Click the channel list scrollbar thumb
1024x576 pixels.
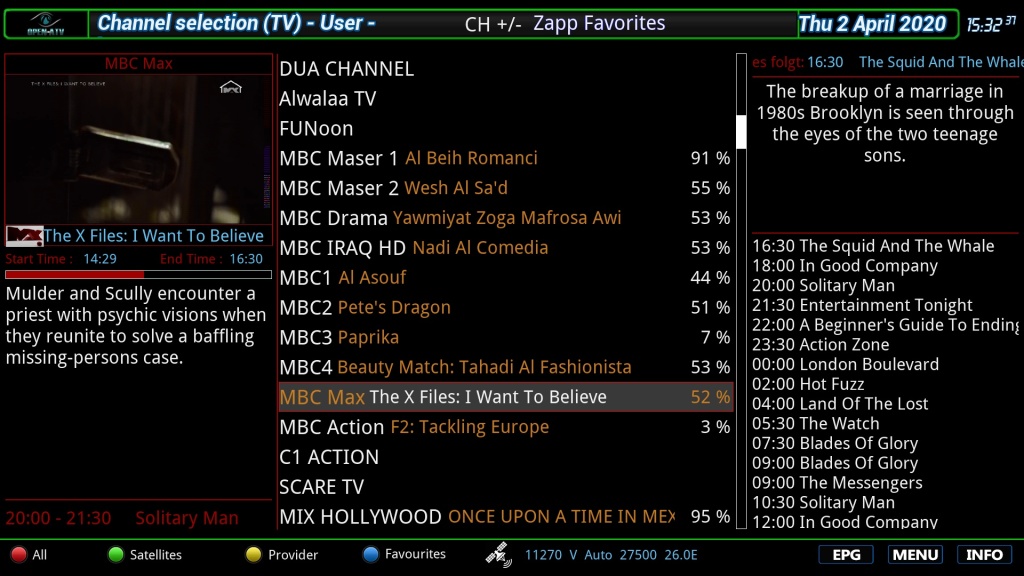(741, 131)
